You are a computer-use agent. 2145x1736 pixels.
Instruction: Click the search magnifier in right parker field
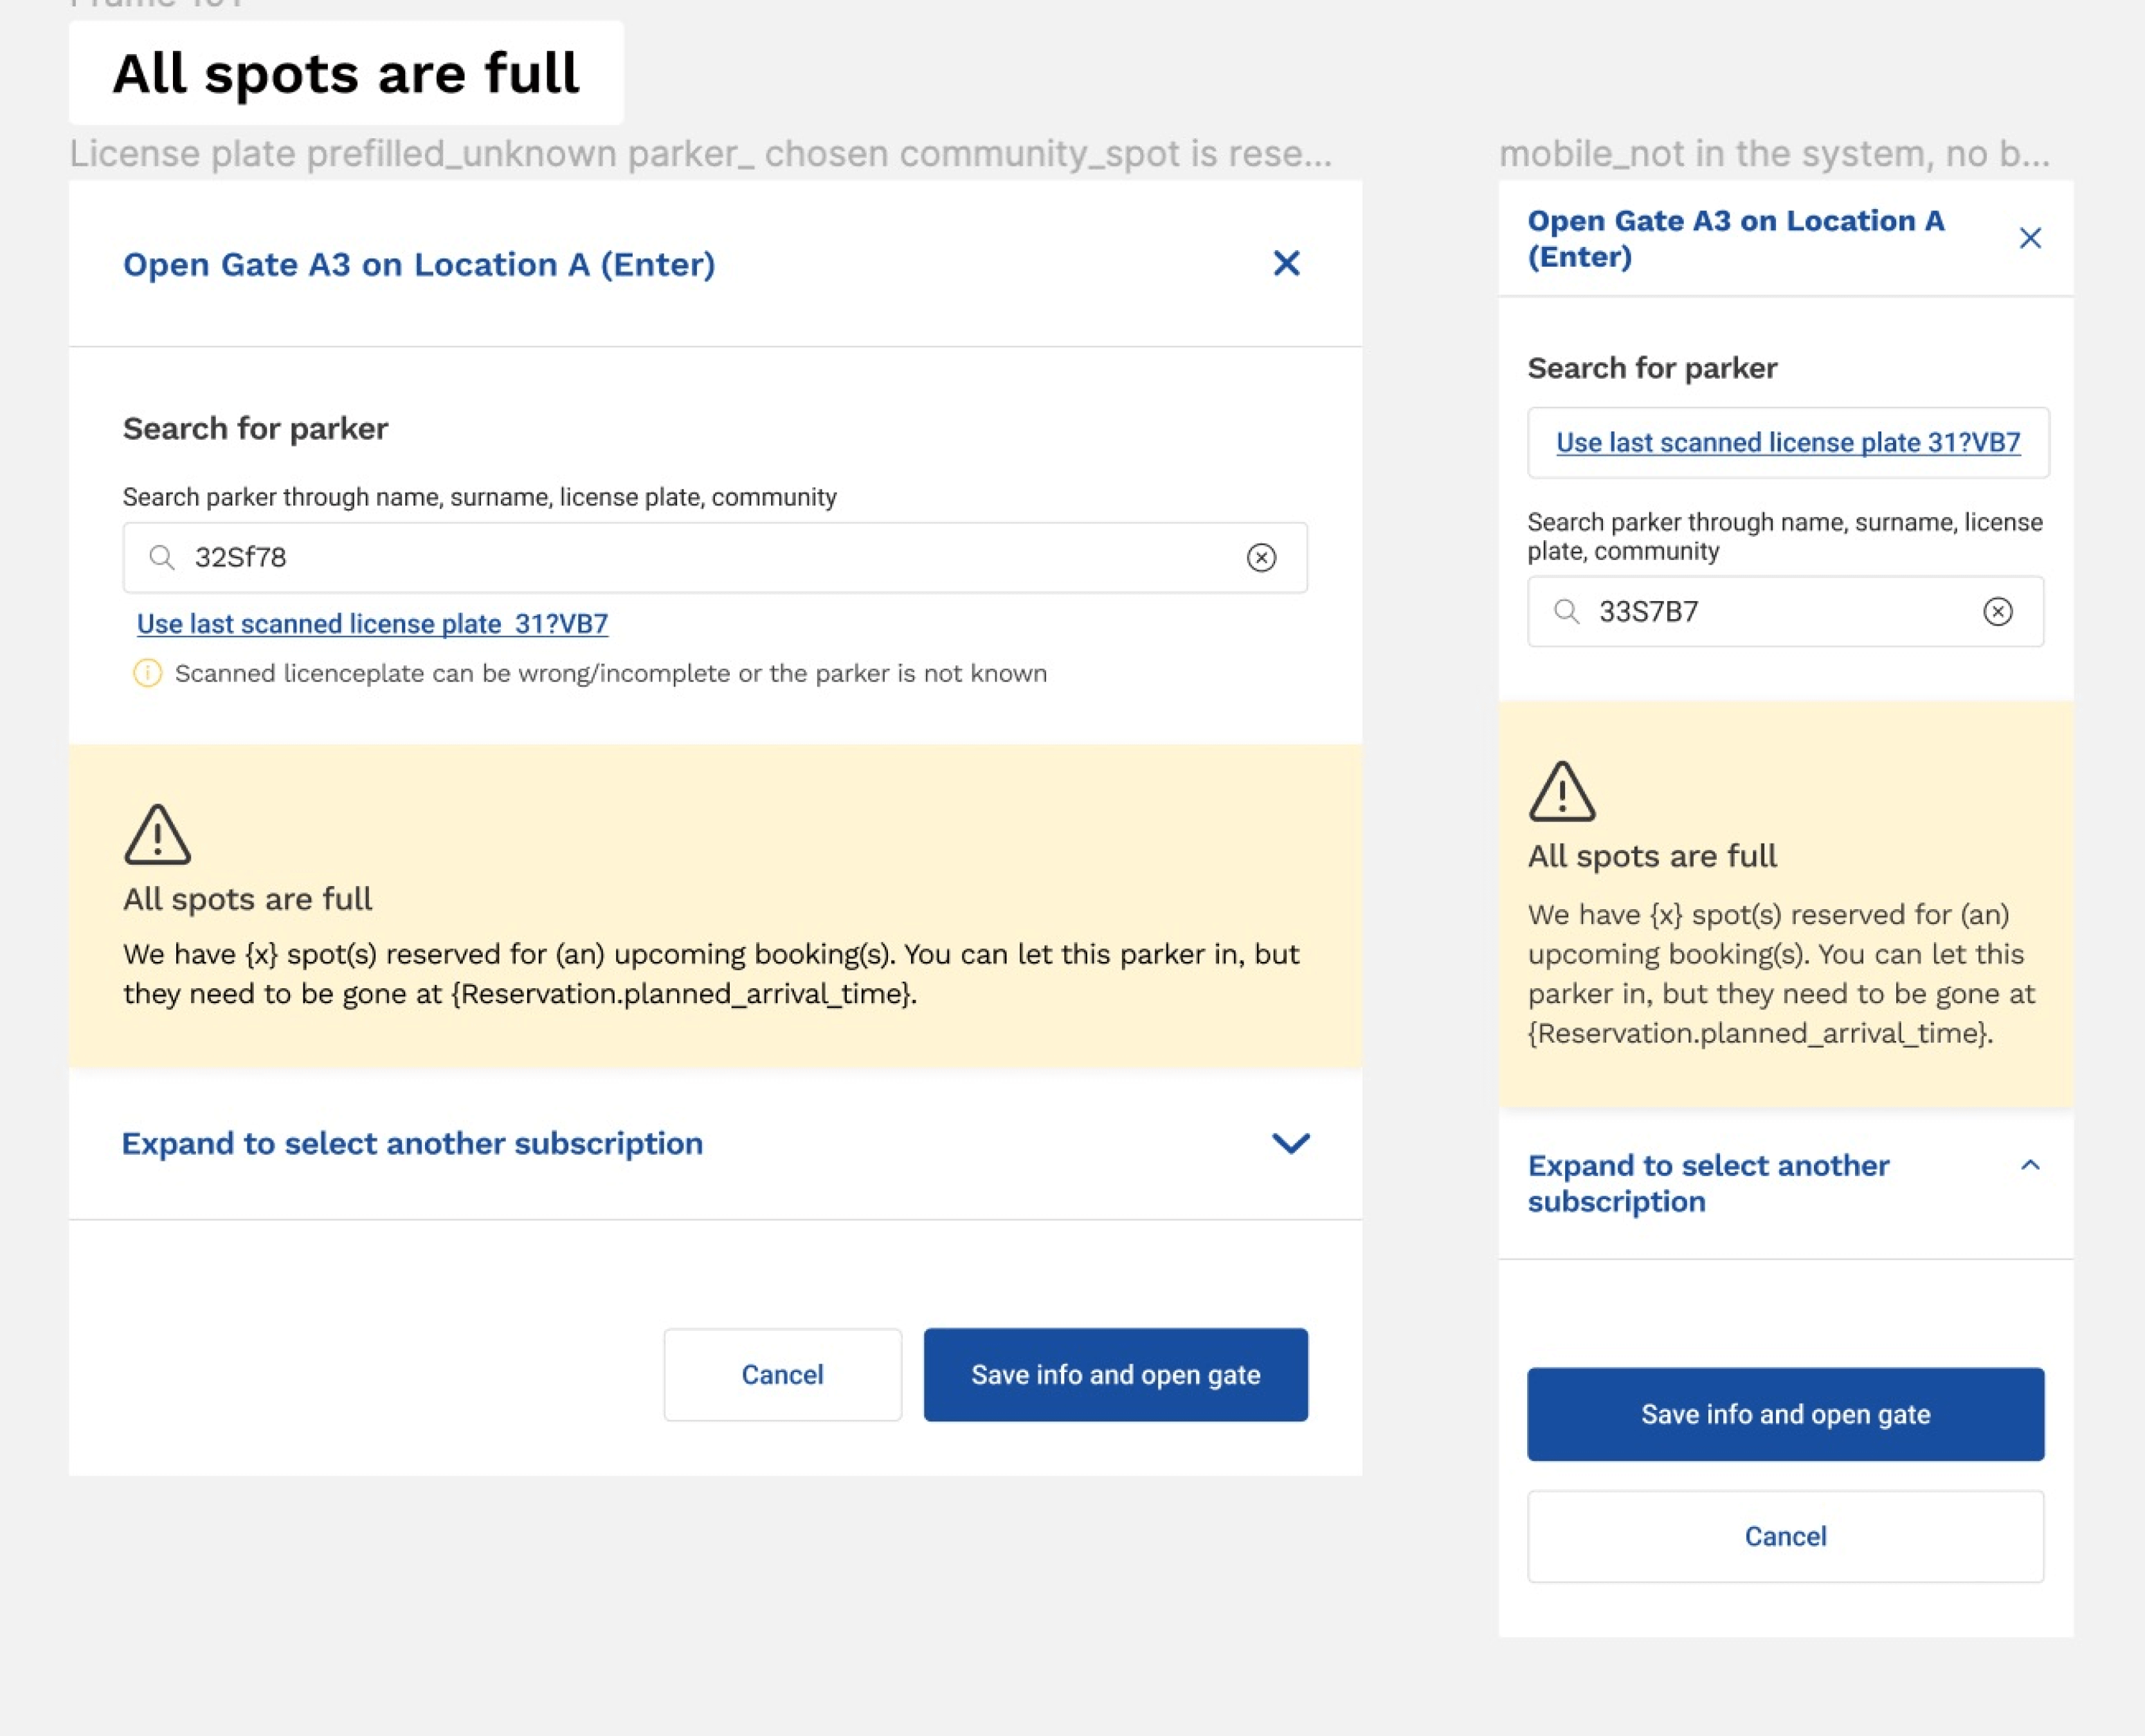(1568, 611)
